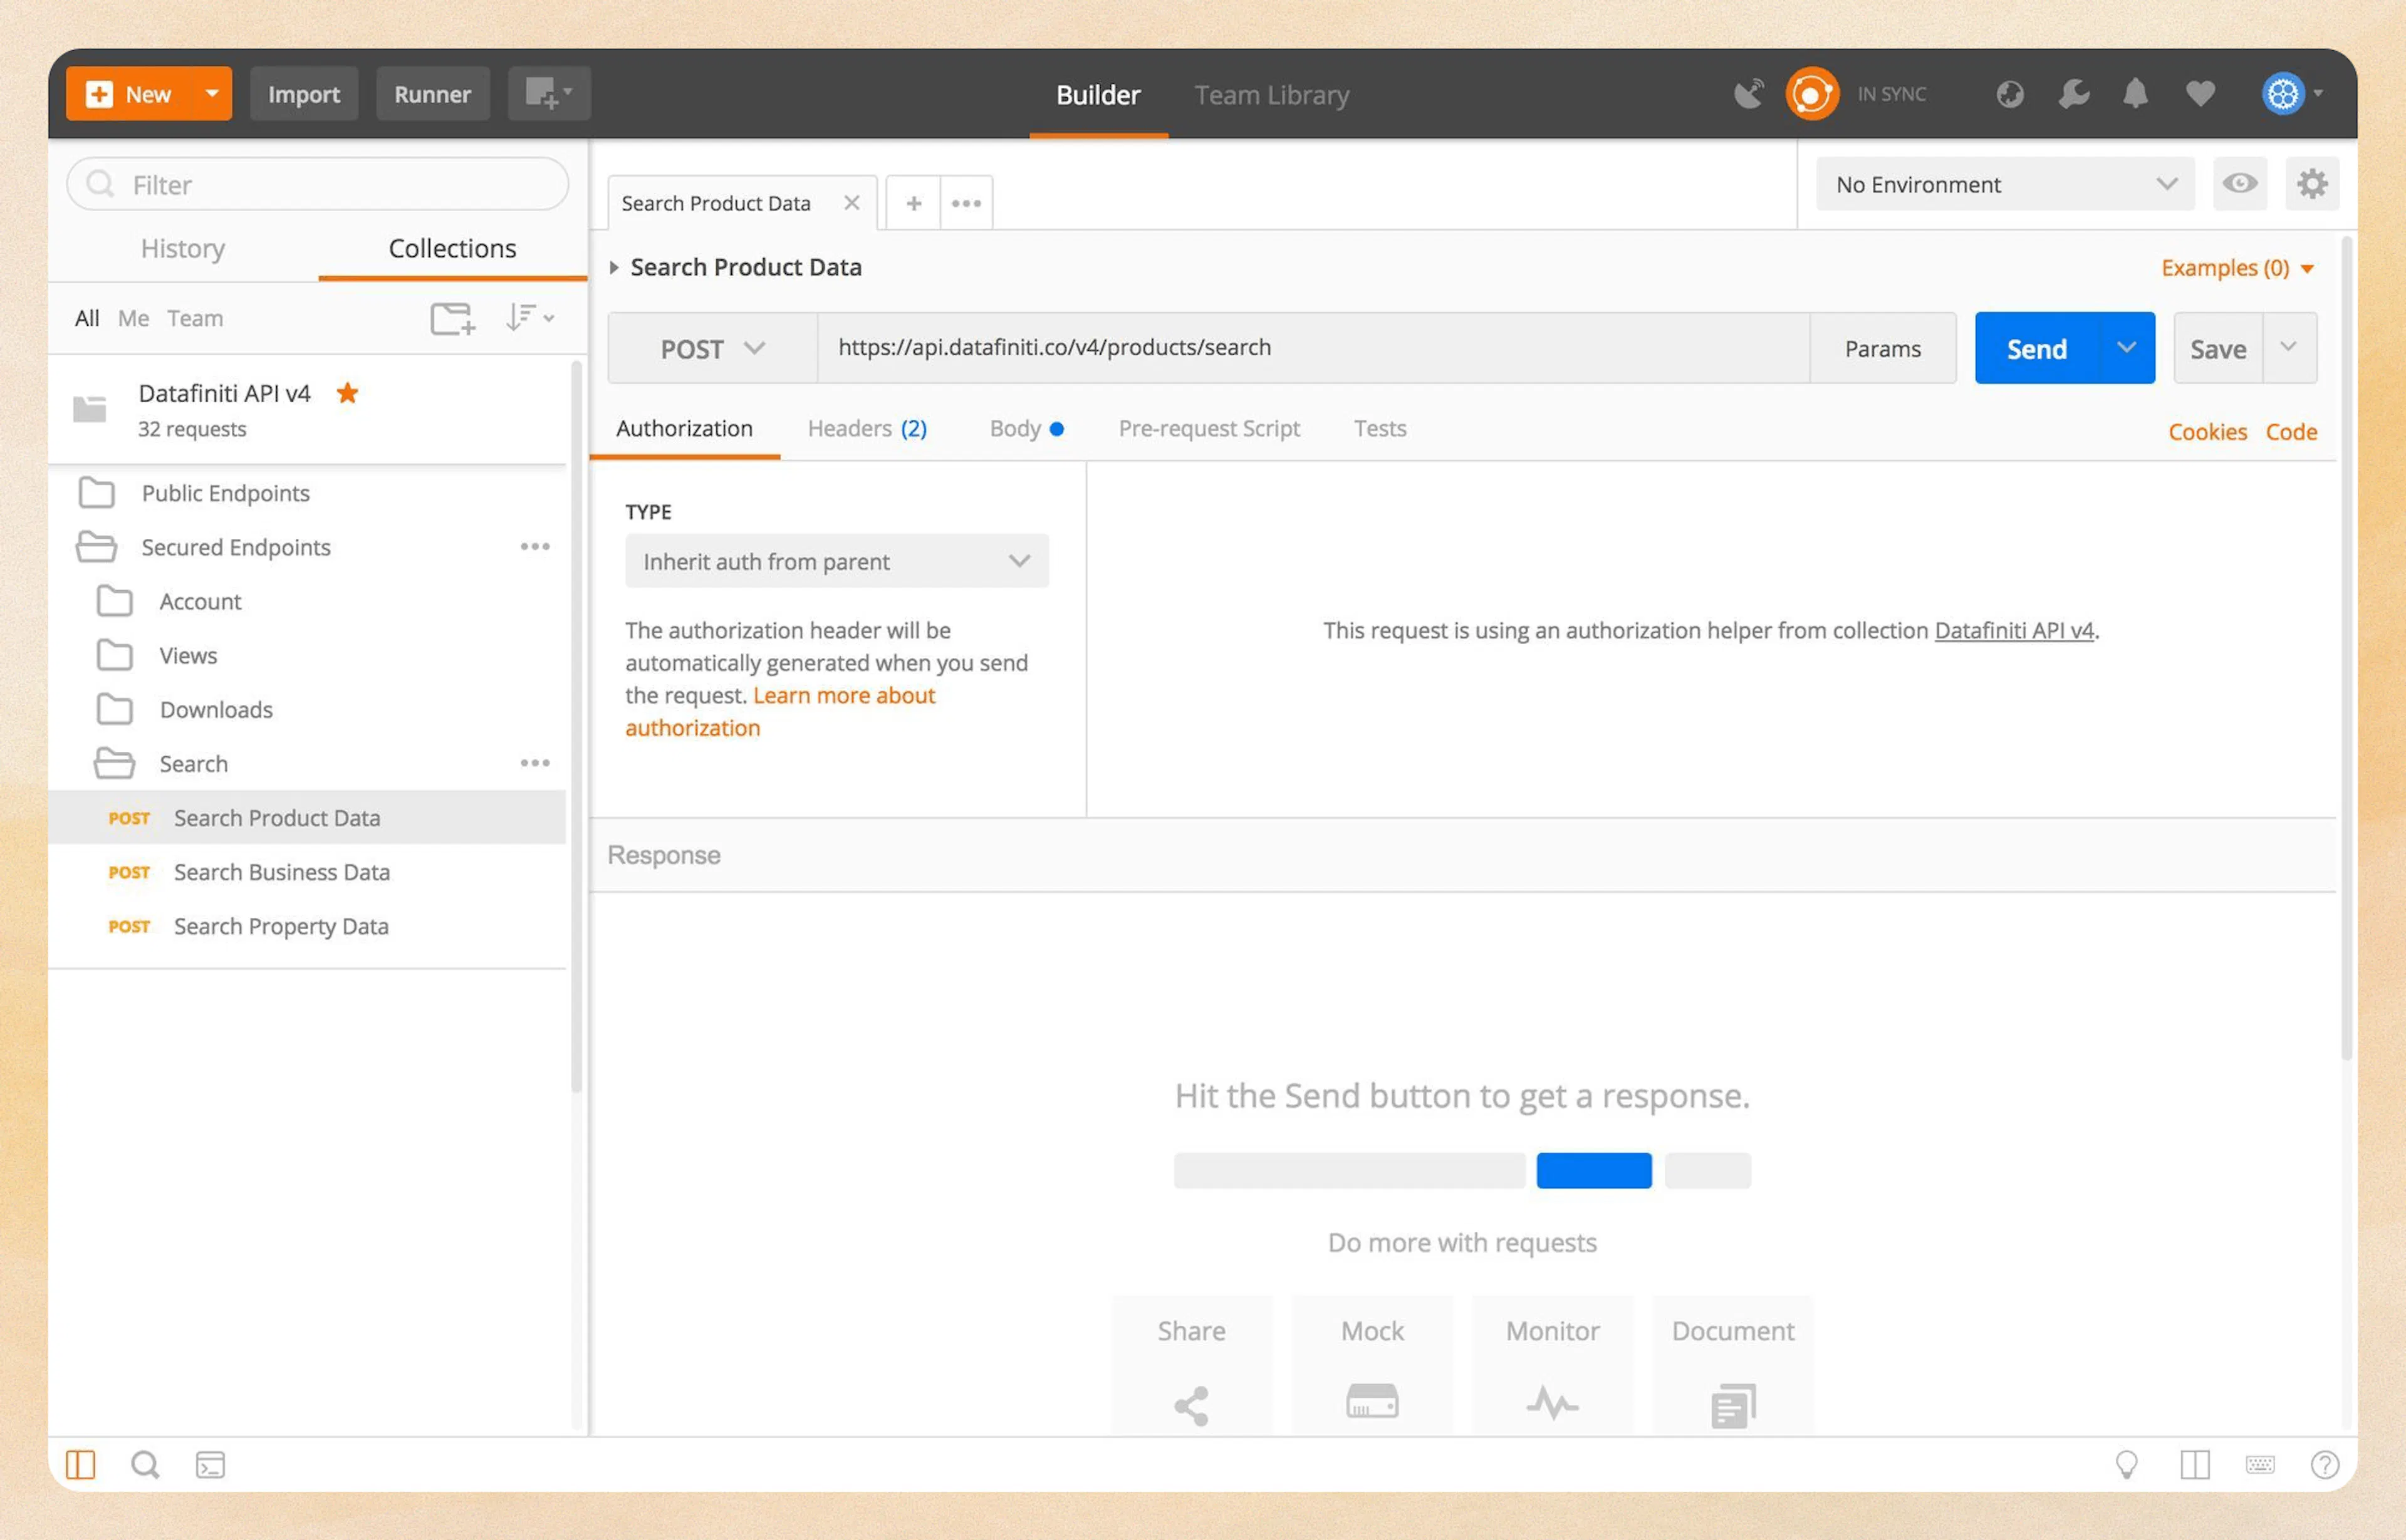Open the Capture requests satellite icon
This screenshot has height=1540, width=2406.
click(x=1749, y=93)
